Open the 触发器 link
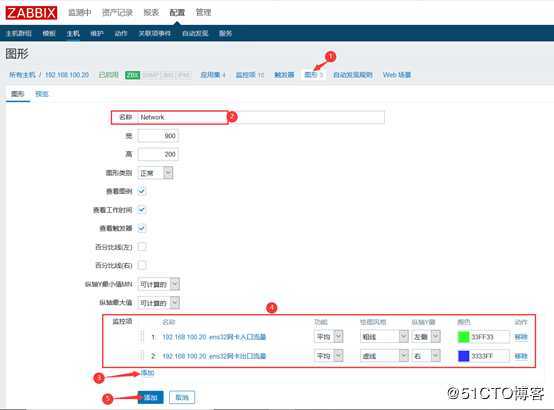This screenshot has height=410, width=554. pyautogui.click(x=284, y=75)
